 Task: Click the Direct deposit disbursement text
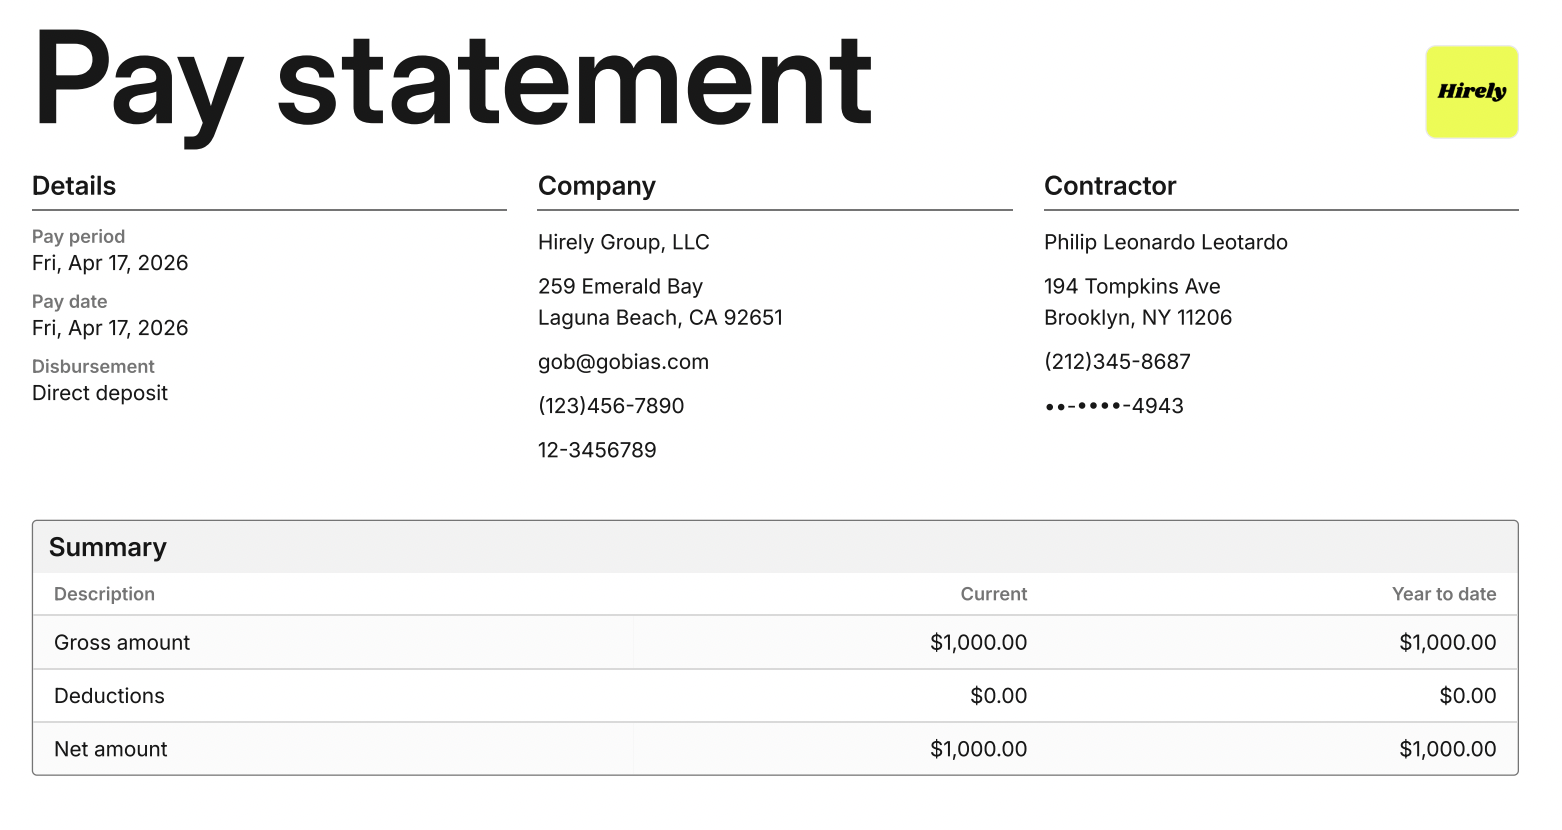pos(100,393)
